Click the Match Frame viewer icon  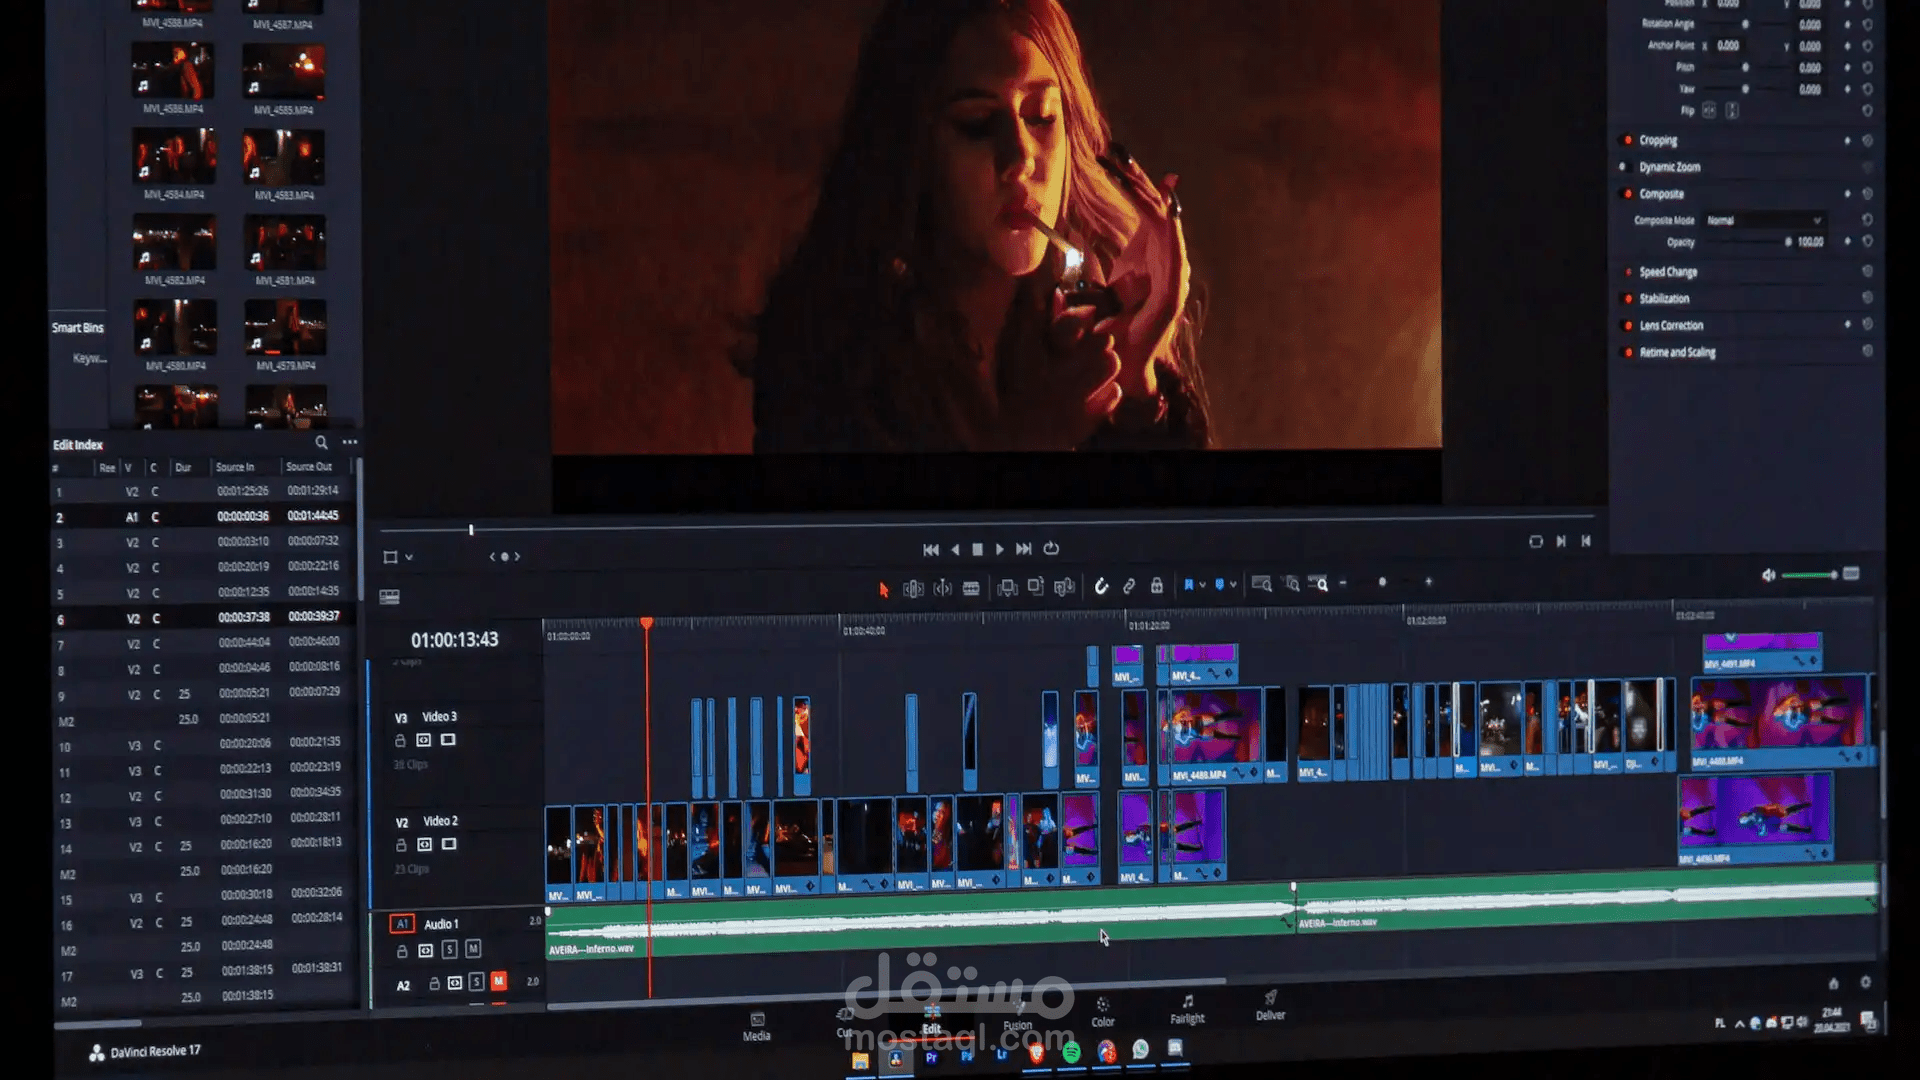(1536, 541)
